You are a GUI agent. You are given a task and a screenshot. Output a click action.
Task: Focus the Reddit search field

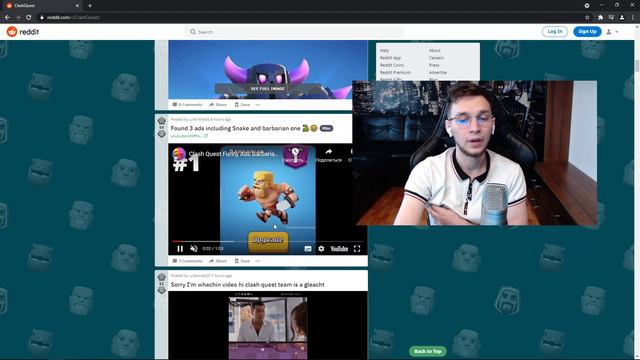point(295,32)
